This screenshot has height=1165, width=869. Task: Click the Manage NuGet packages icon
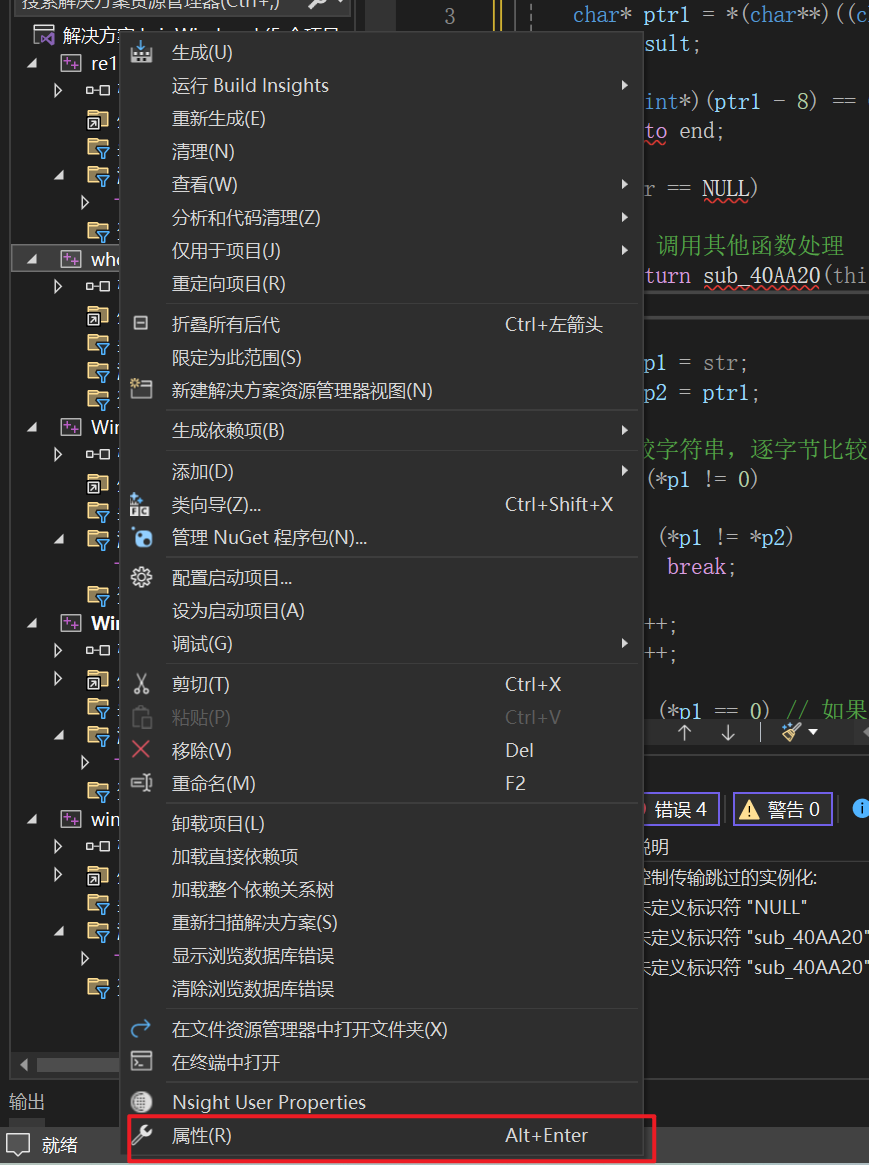click(x=141, y=538)
